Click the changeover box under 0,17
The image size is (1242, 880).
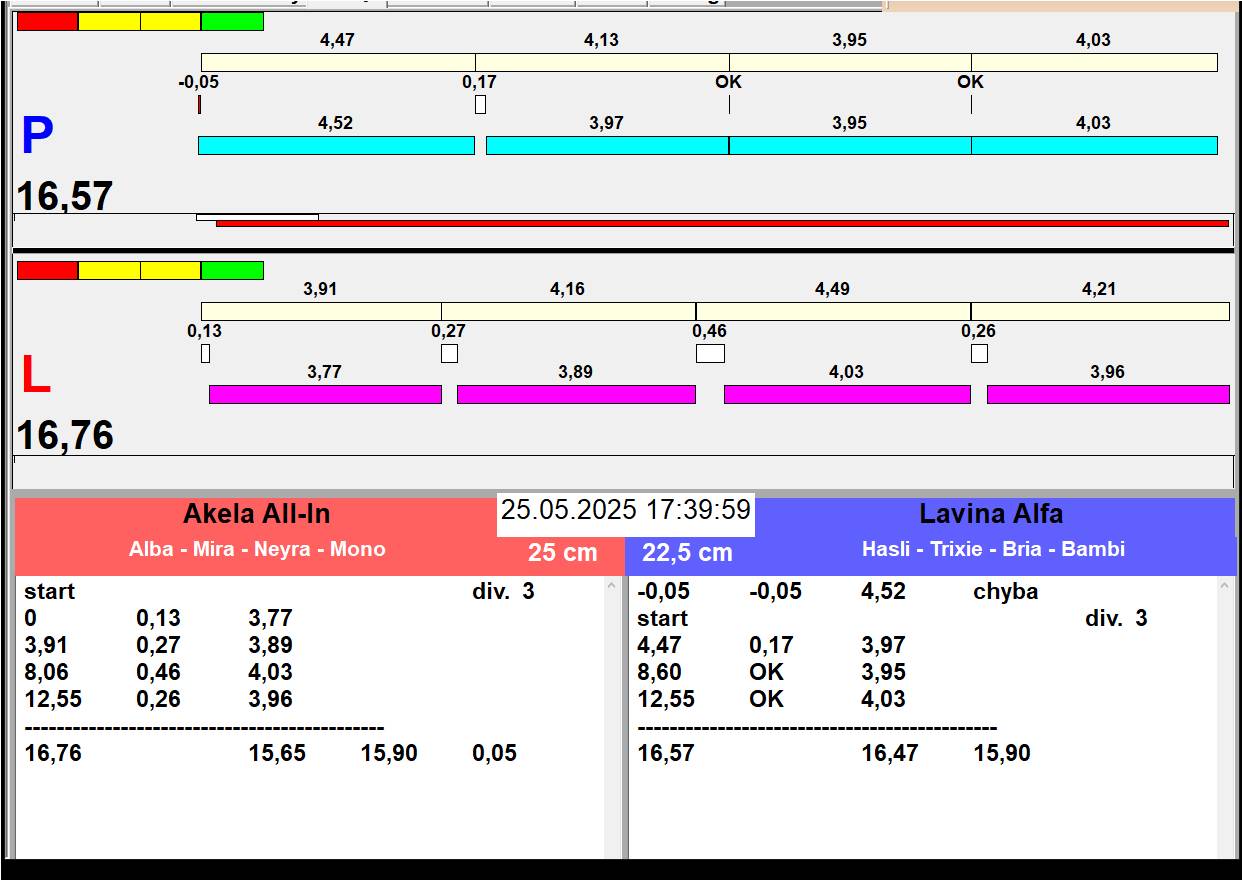(480, 104)
